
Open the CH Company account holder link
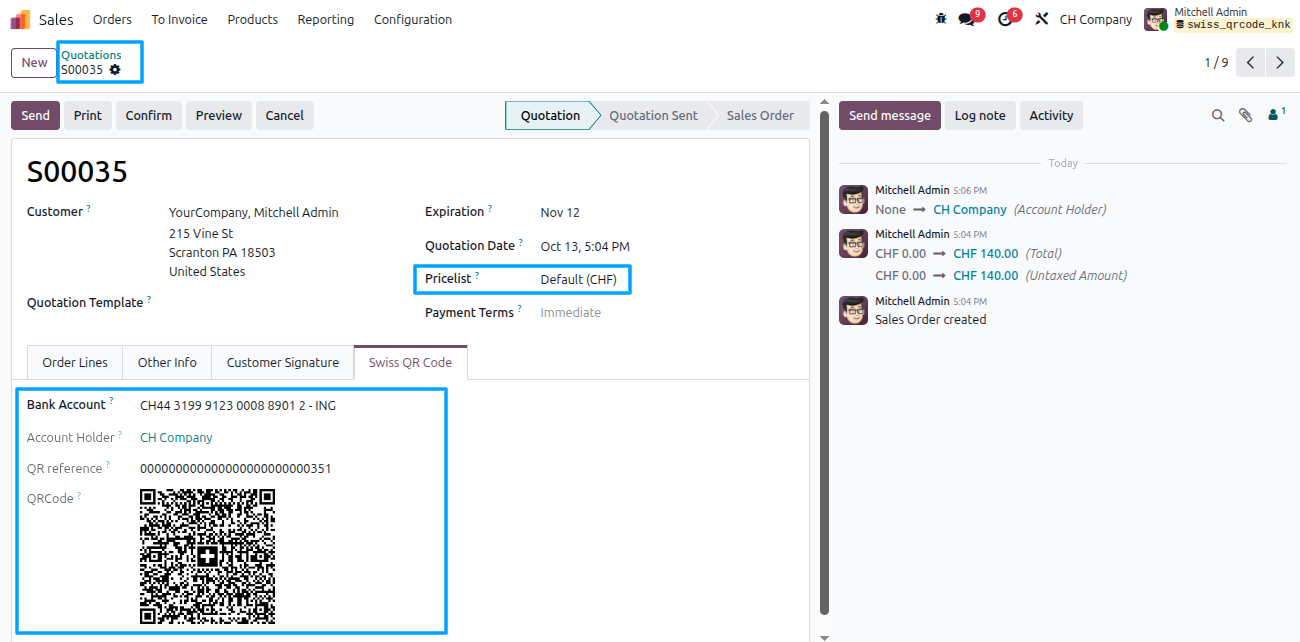(176, 438)
